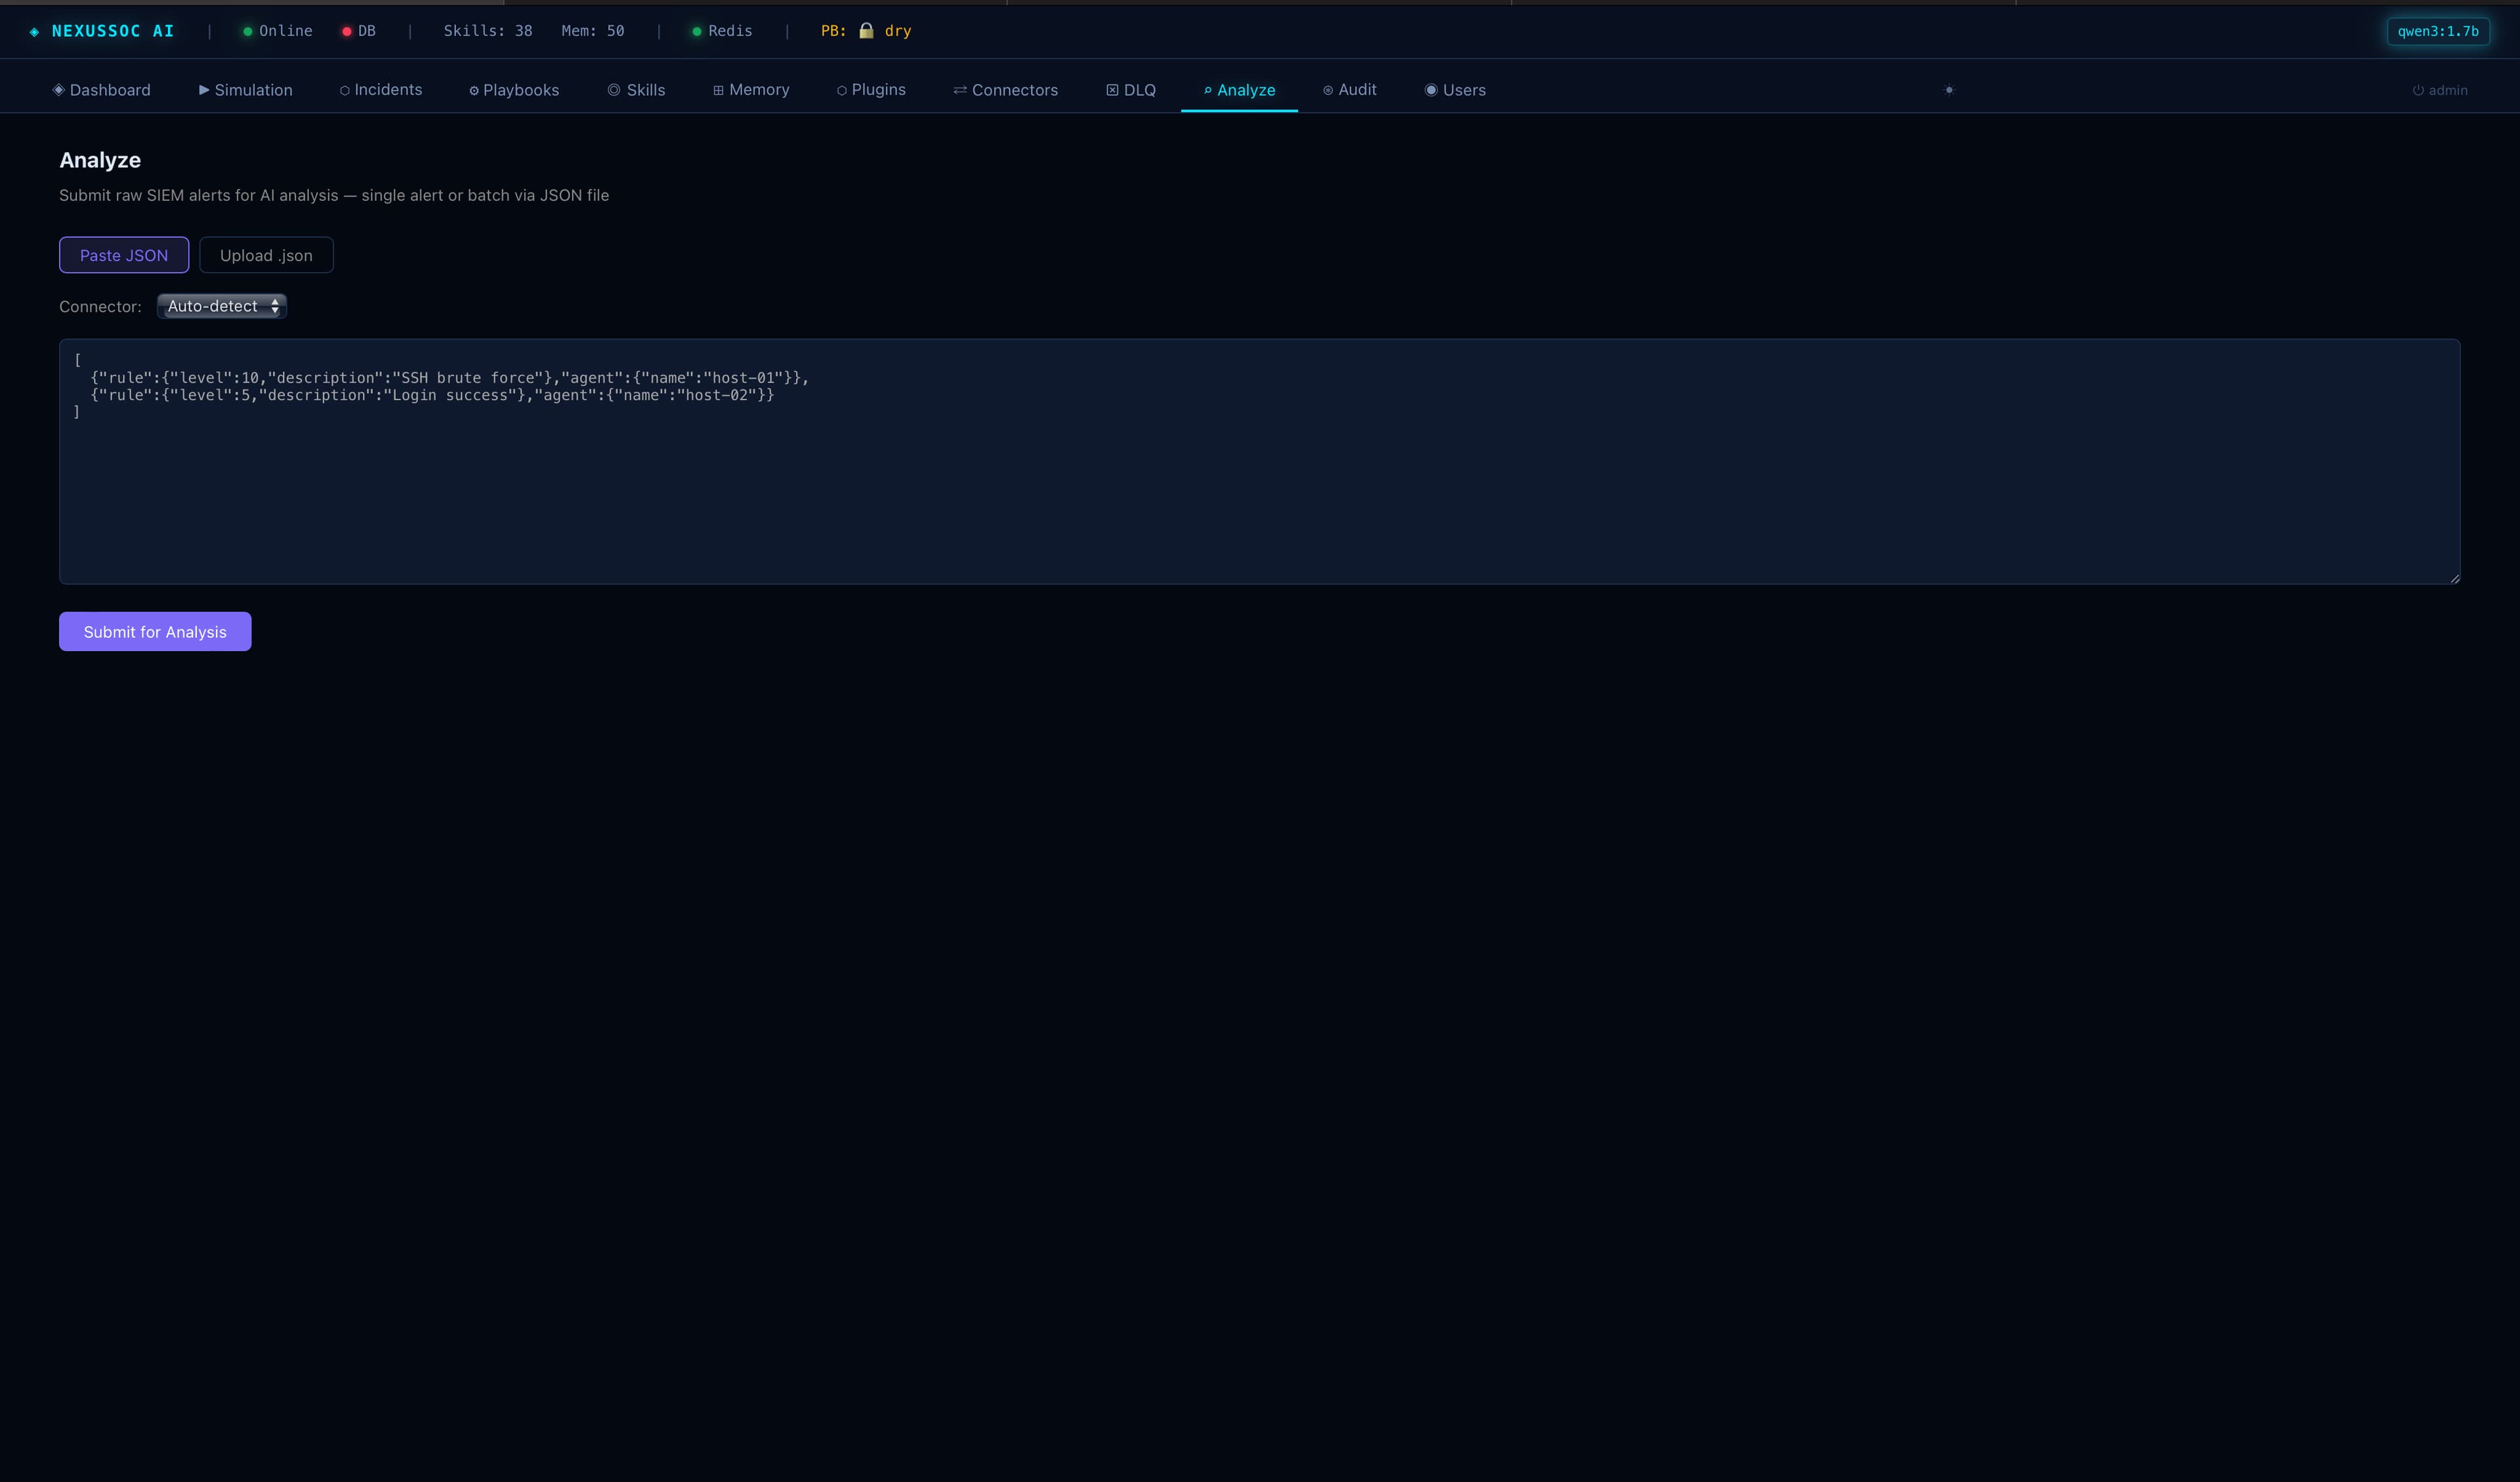Viewport: 2520px width, 1482px height.
Task: Click the "Connector:" label
Action: tap(100, 306)
